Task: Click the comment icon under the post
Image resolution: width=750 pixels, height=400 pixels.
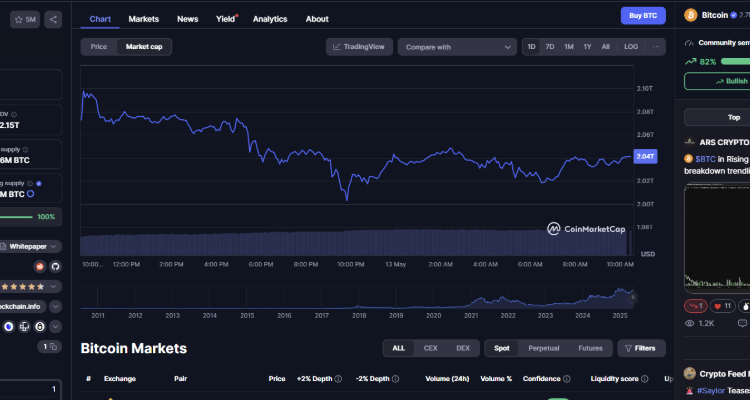Action: point(742,323)
